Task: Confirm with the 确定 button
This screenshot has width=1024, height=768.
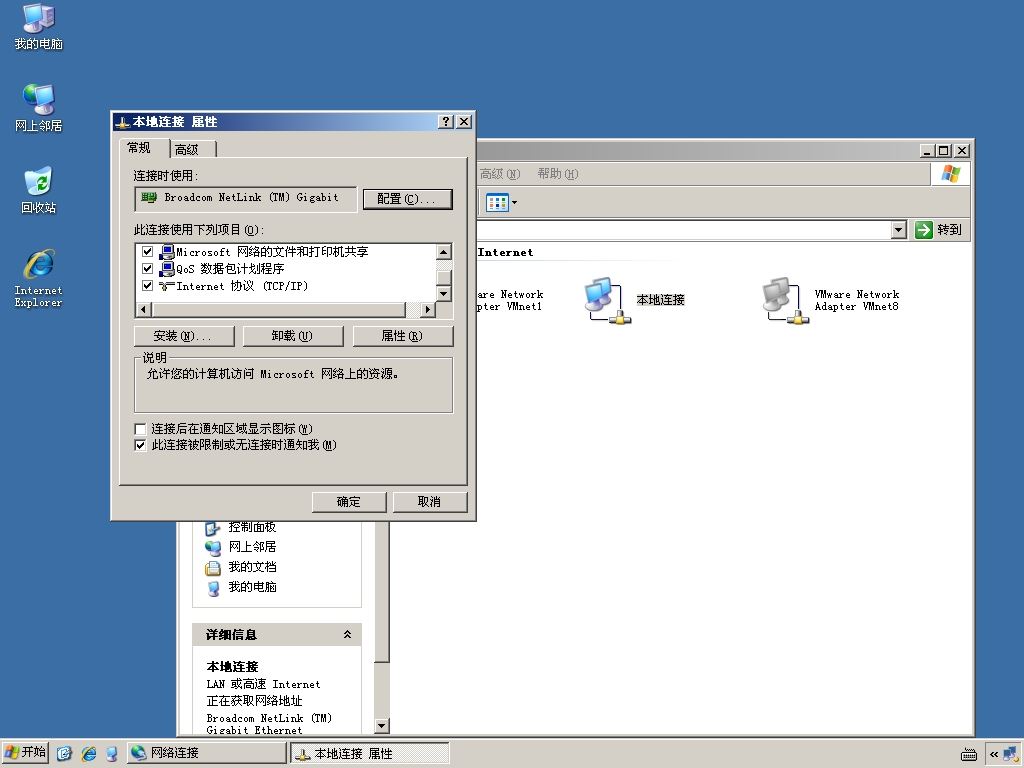Action: pyautogui.click(x=349, y=502)
